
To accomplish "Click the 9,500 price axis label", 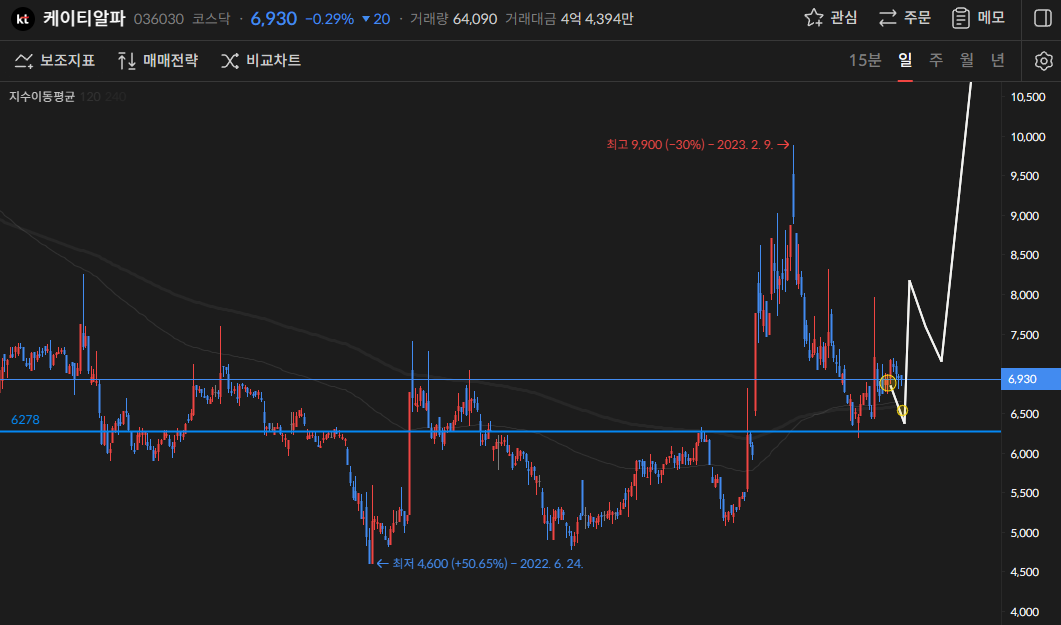I will (1024, 177).
